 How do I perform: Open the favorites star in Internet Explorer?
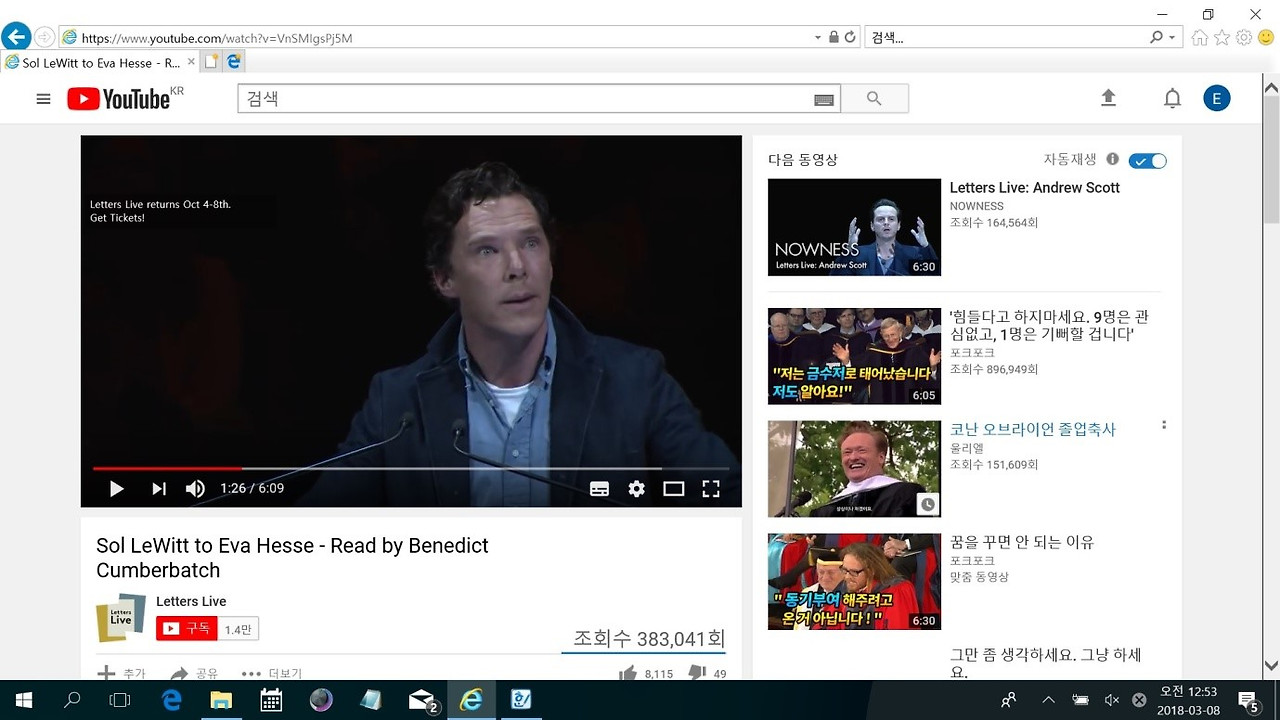[x=1222, y=38]
